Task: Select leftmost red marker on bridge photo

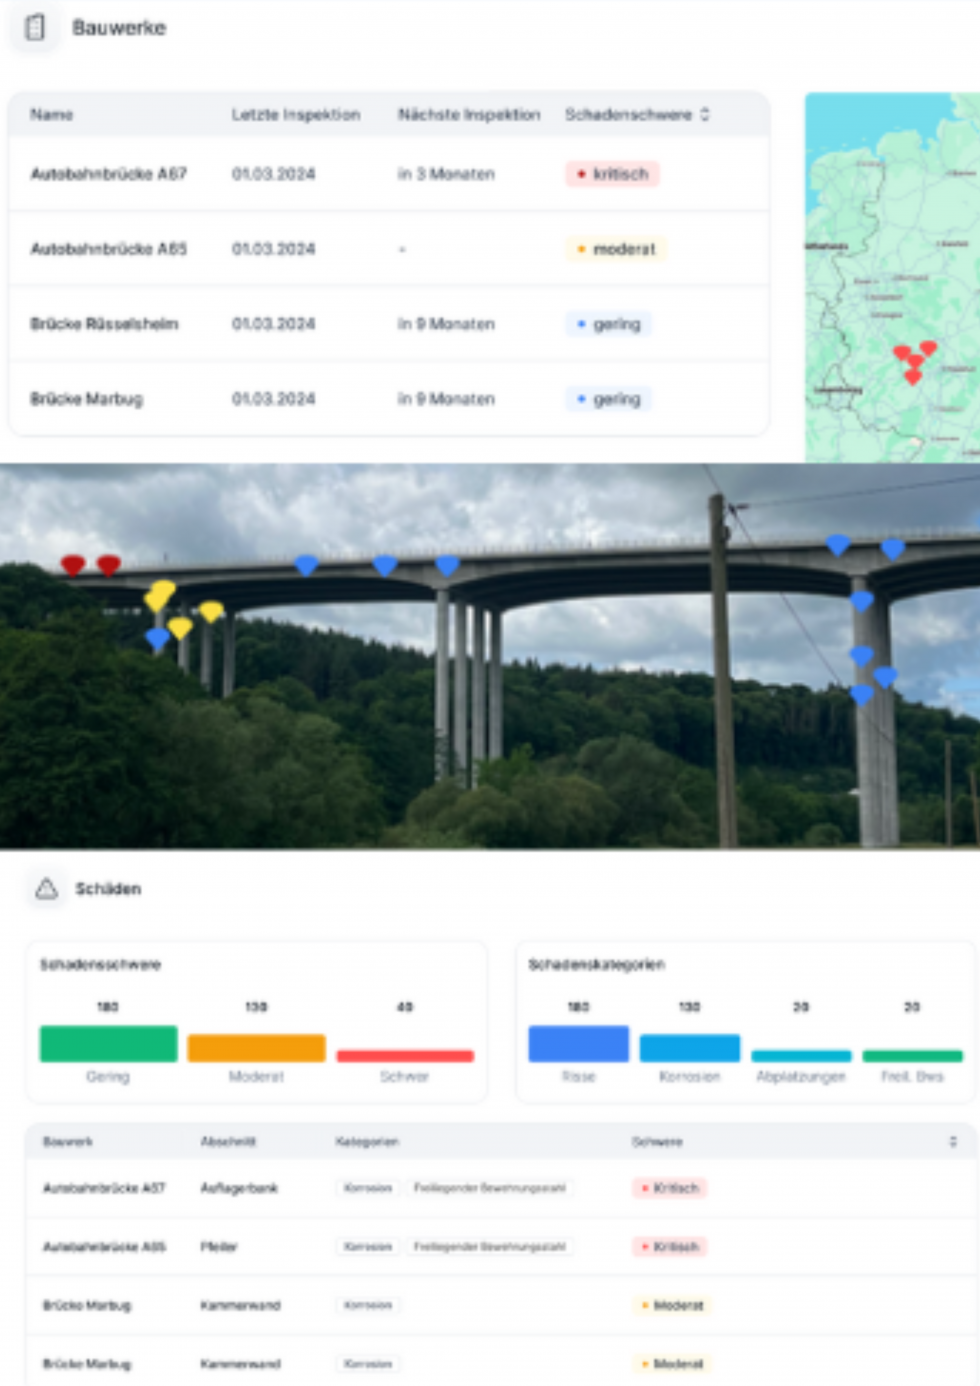Action: [x=72, y=565]
